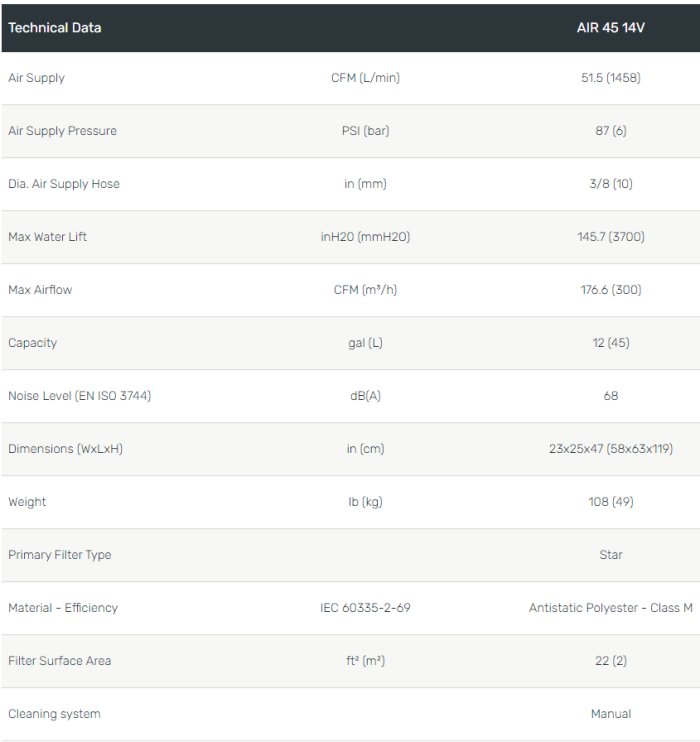This screenshot has height=742, width=700.
Task: Click the 108 (49) weight value
Action: pyautogui.click(x=610, y=502)
